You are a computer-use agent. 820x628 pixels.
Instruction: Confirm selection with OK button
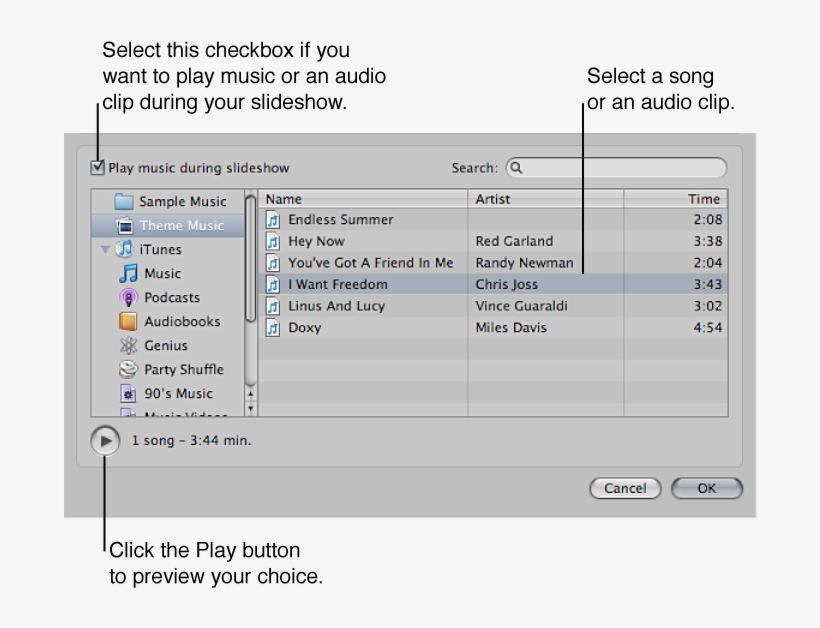tap(707, 488)
